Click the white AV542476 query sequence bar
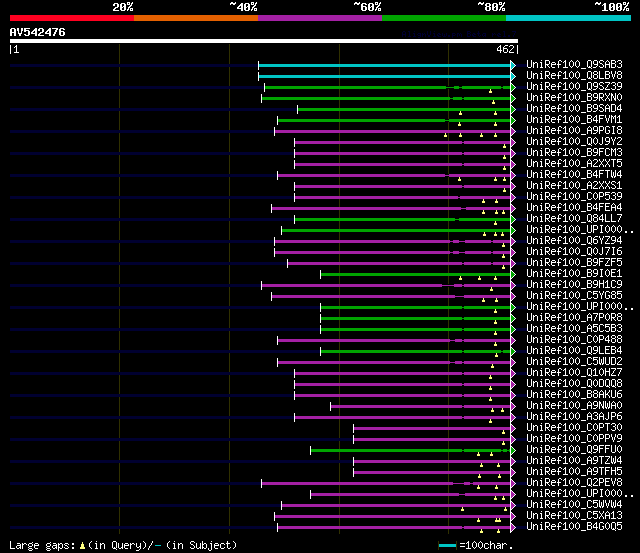640x553 pixels. [264, 41]
